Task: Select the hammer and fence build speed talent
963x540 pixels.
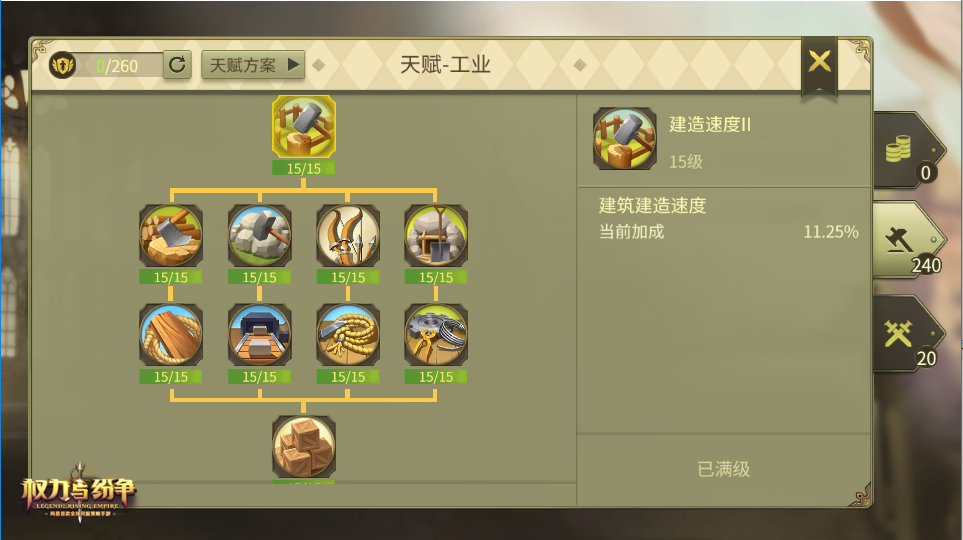Action: click(x=304, y=127)
